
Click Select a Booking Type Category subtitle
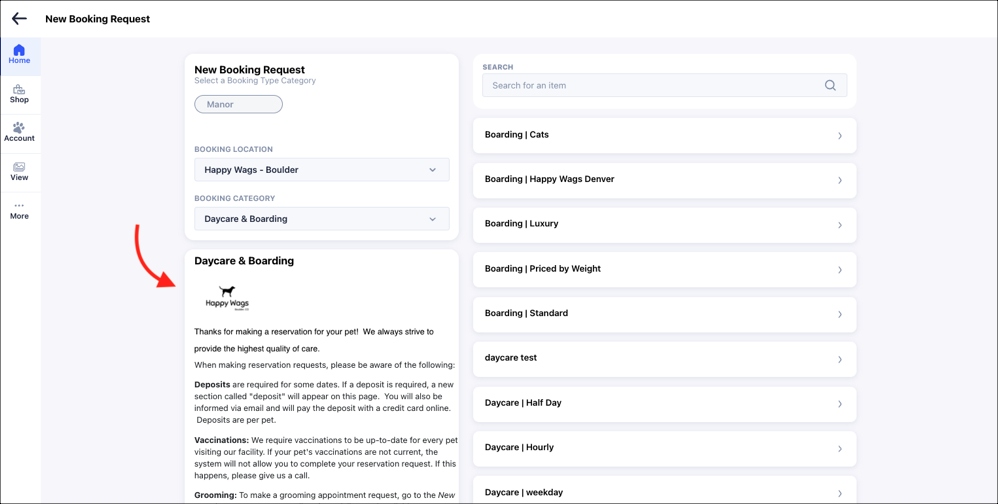click(255, 81)
